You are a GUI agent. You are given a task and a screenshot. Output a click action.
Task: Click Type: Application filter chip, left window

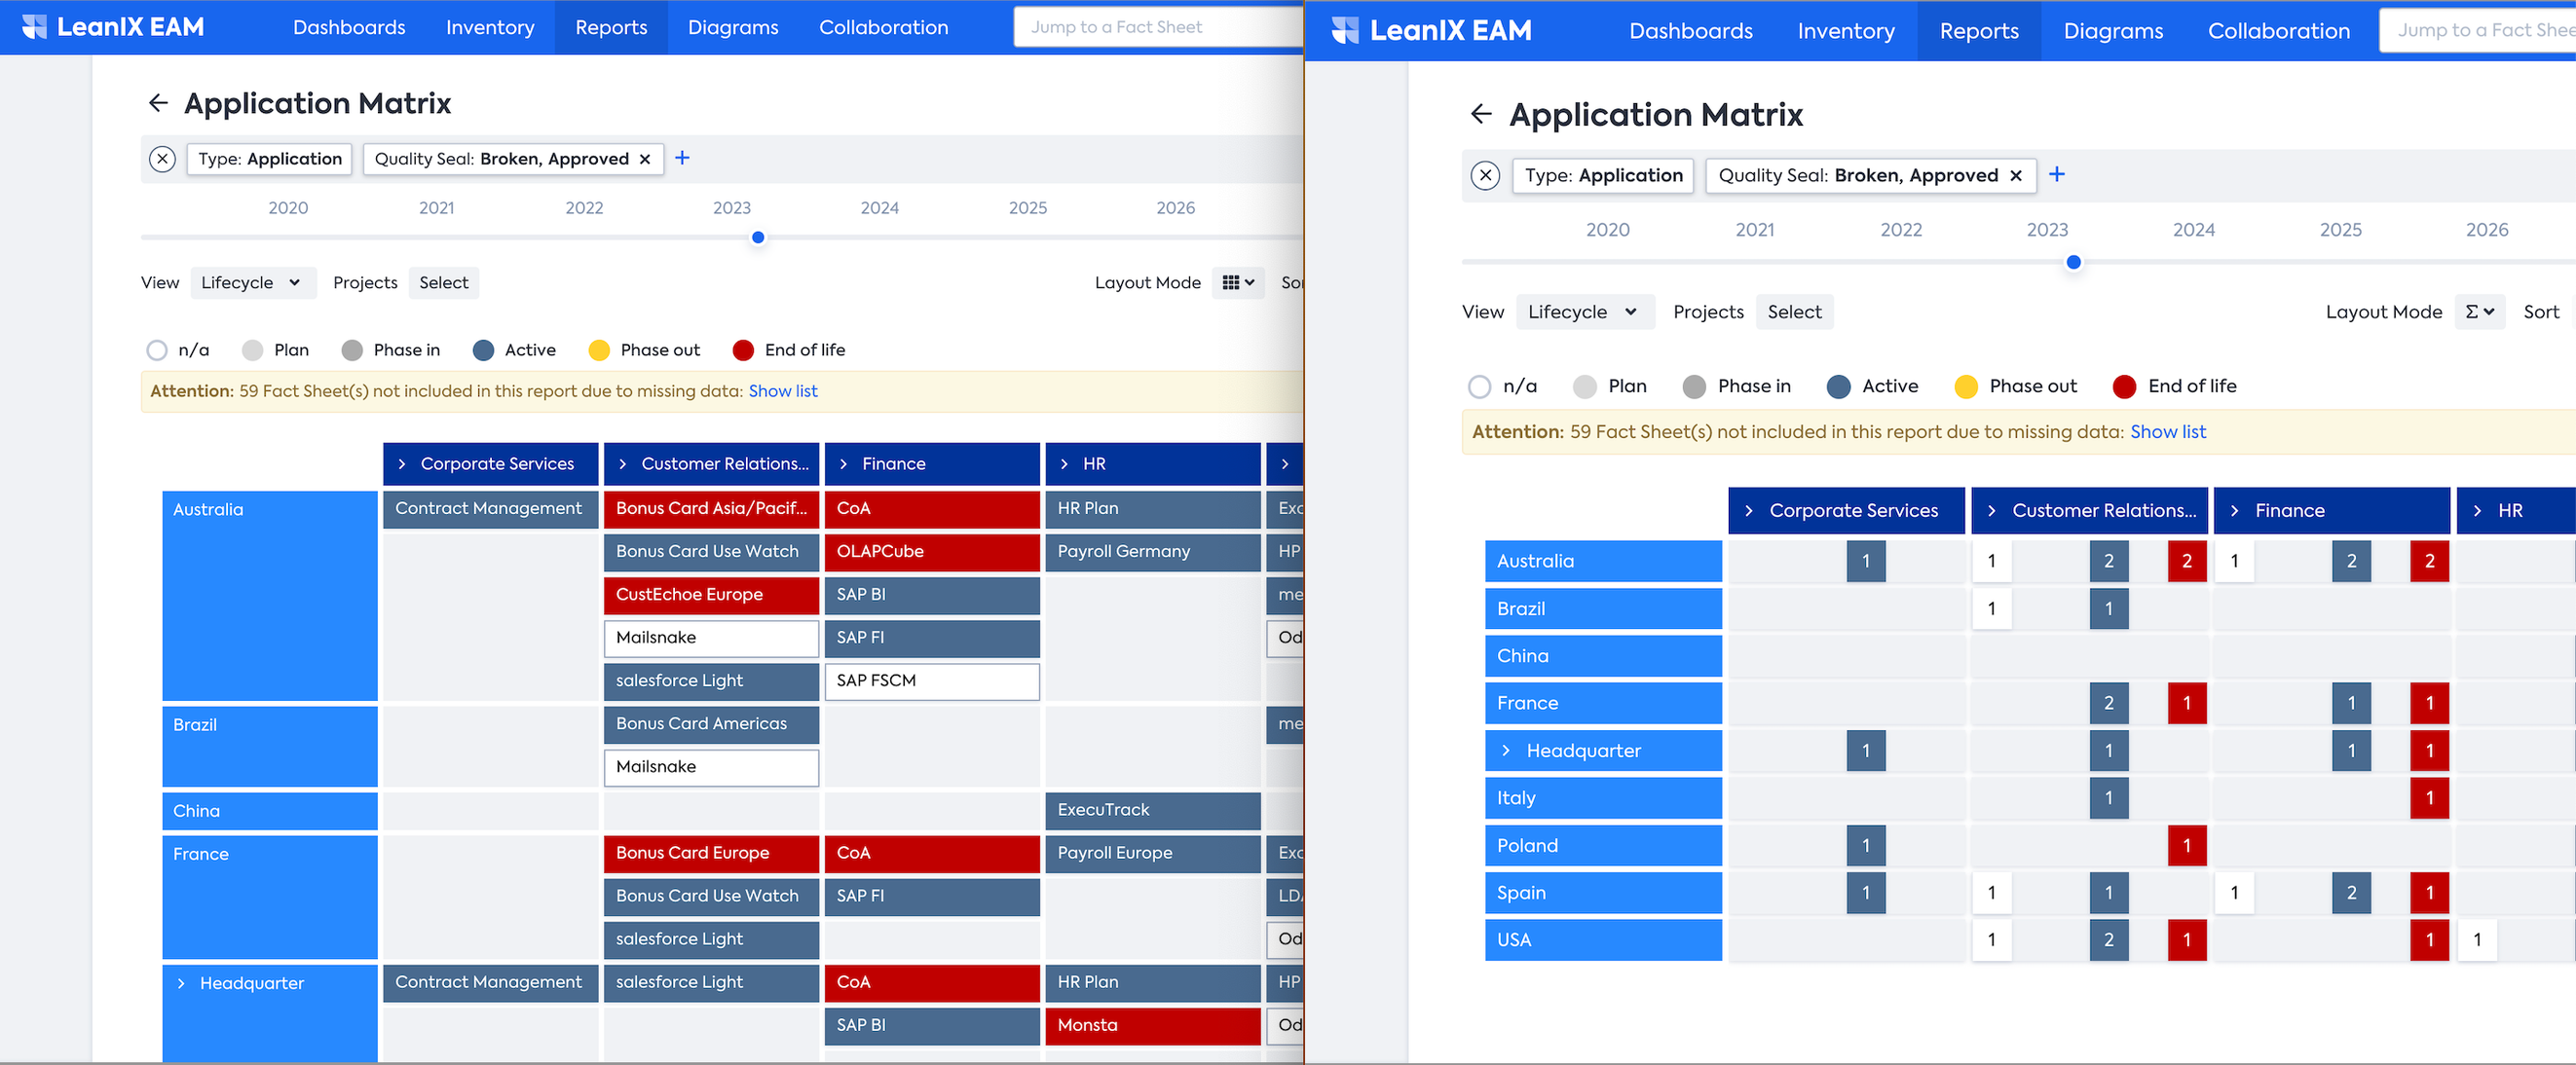pos(269,159)
